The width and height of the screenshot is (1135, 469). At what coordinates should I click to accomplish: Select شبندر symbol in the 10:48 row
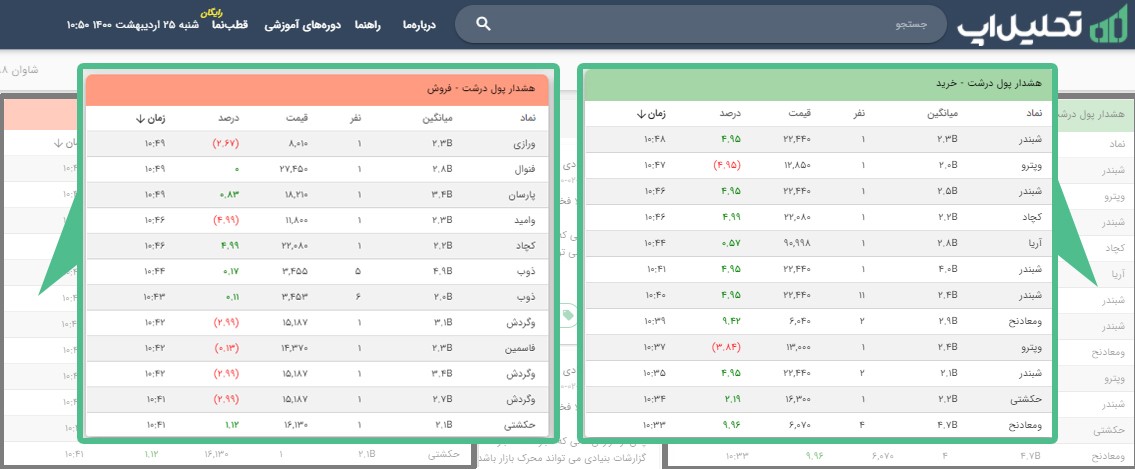point(1031,139)
